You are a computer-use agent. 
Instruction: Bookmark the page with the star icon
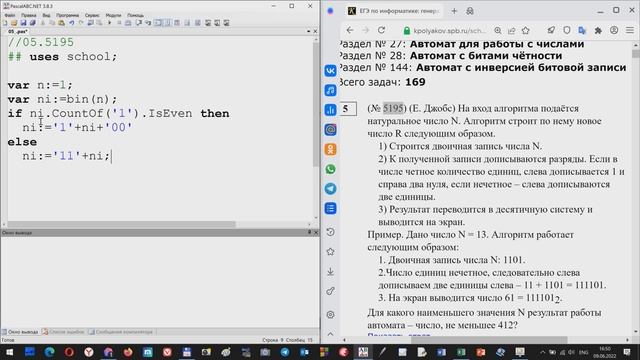526,30
